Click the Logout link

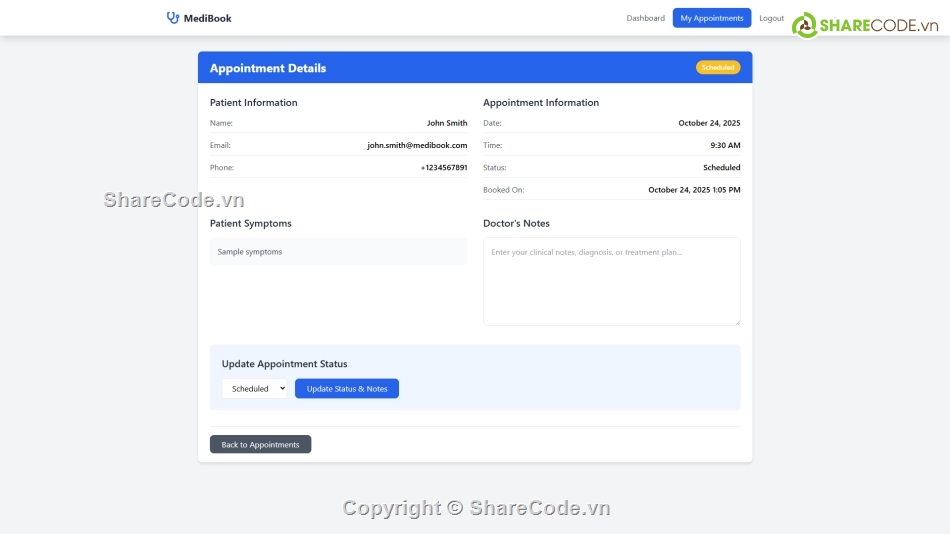771,18
